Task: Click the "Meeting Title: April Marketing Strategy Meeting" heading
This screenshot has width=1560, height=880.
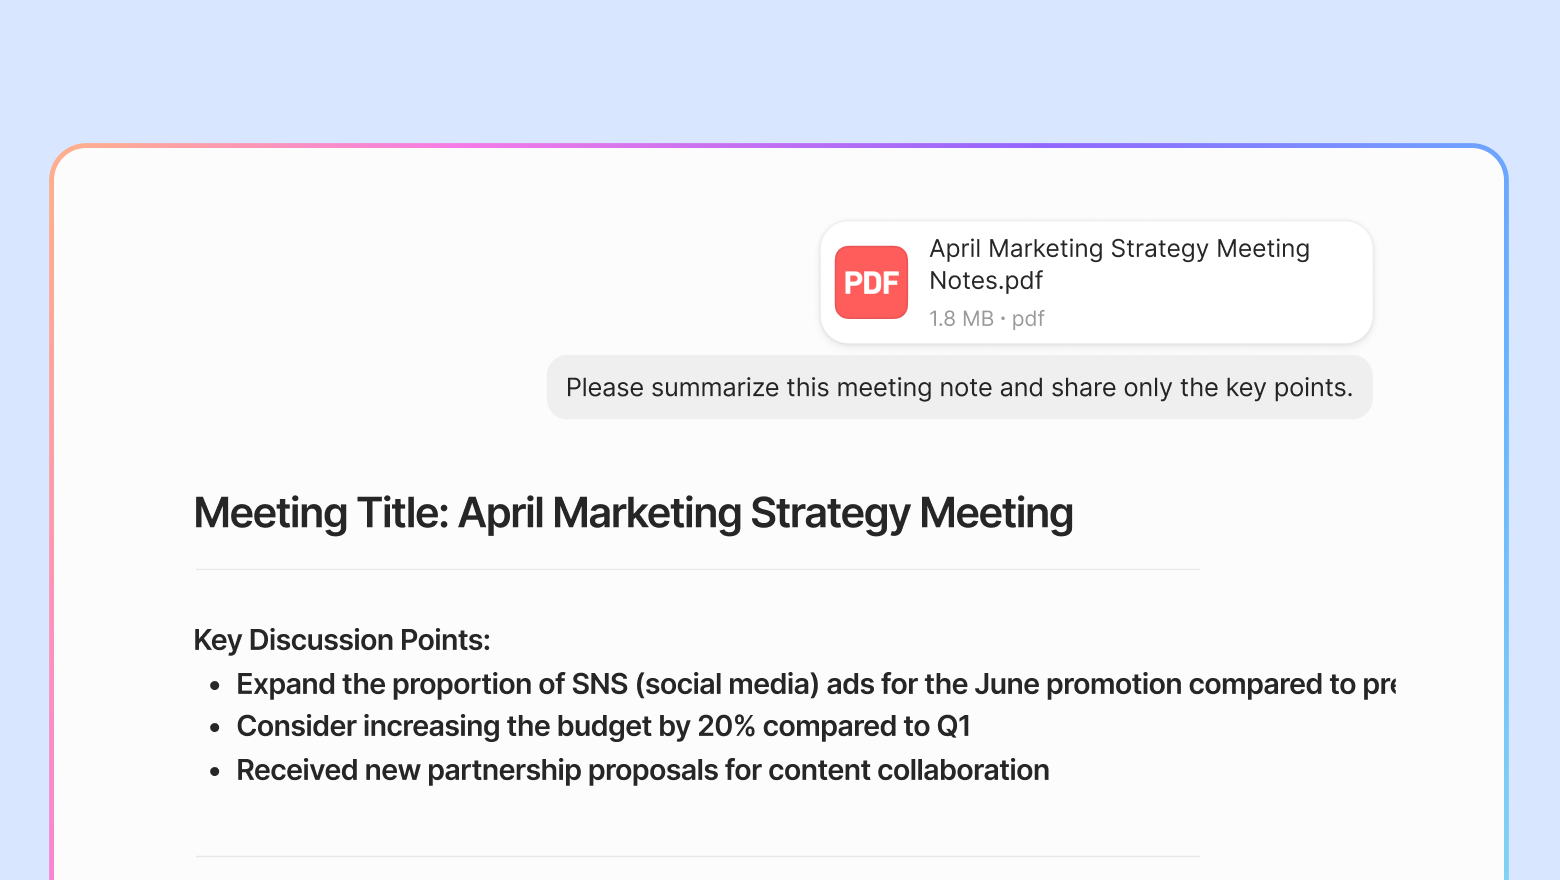Action: click(633, 513)
